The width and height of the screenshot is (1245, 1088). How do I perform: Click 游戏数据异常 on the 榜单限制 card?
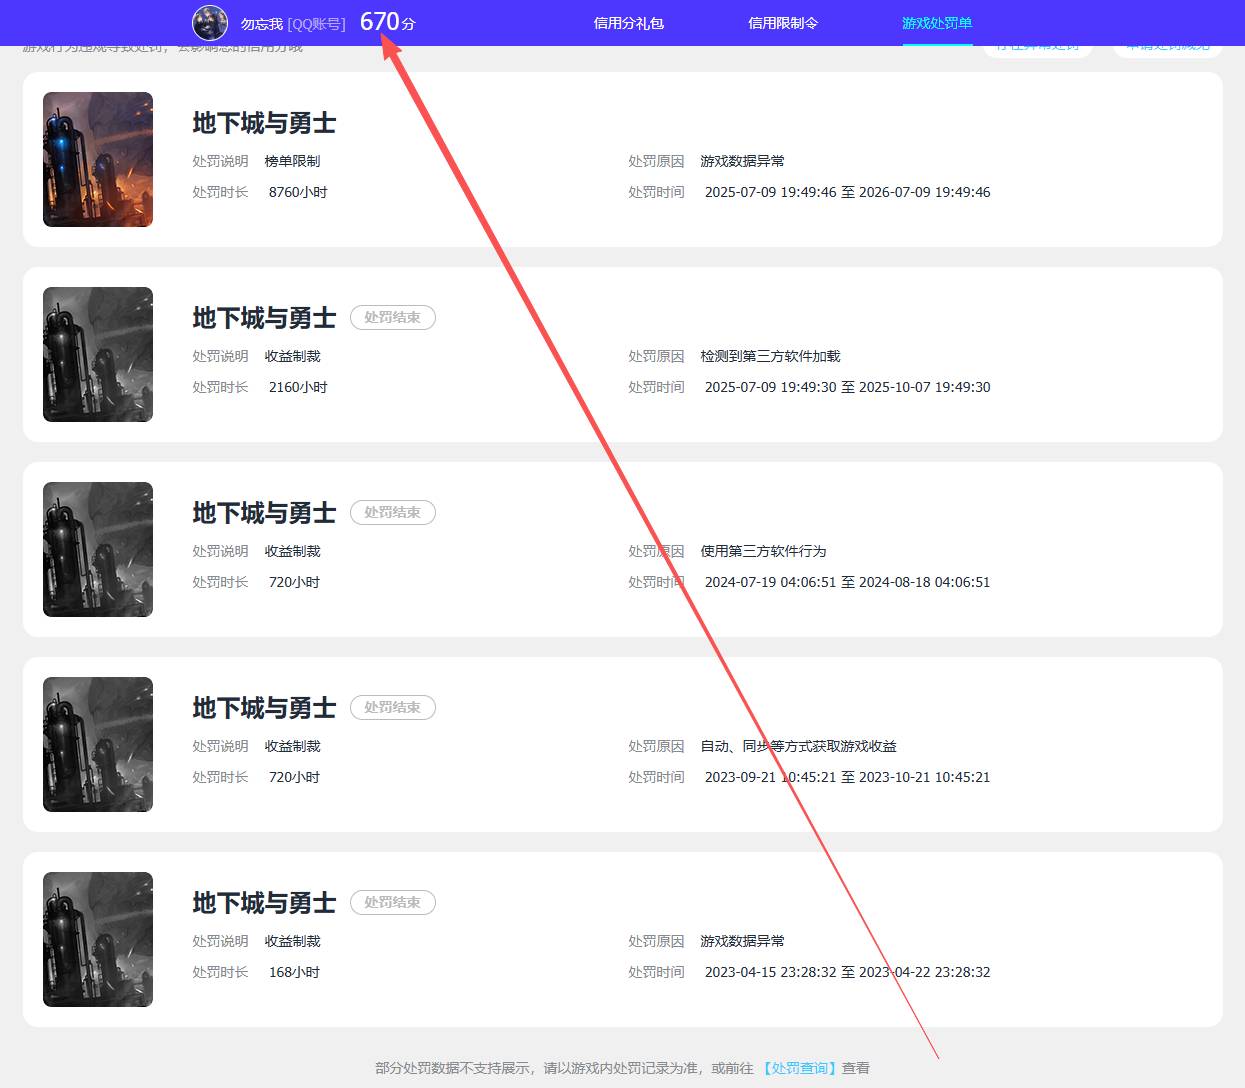[742, 161]
